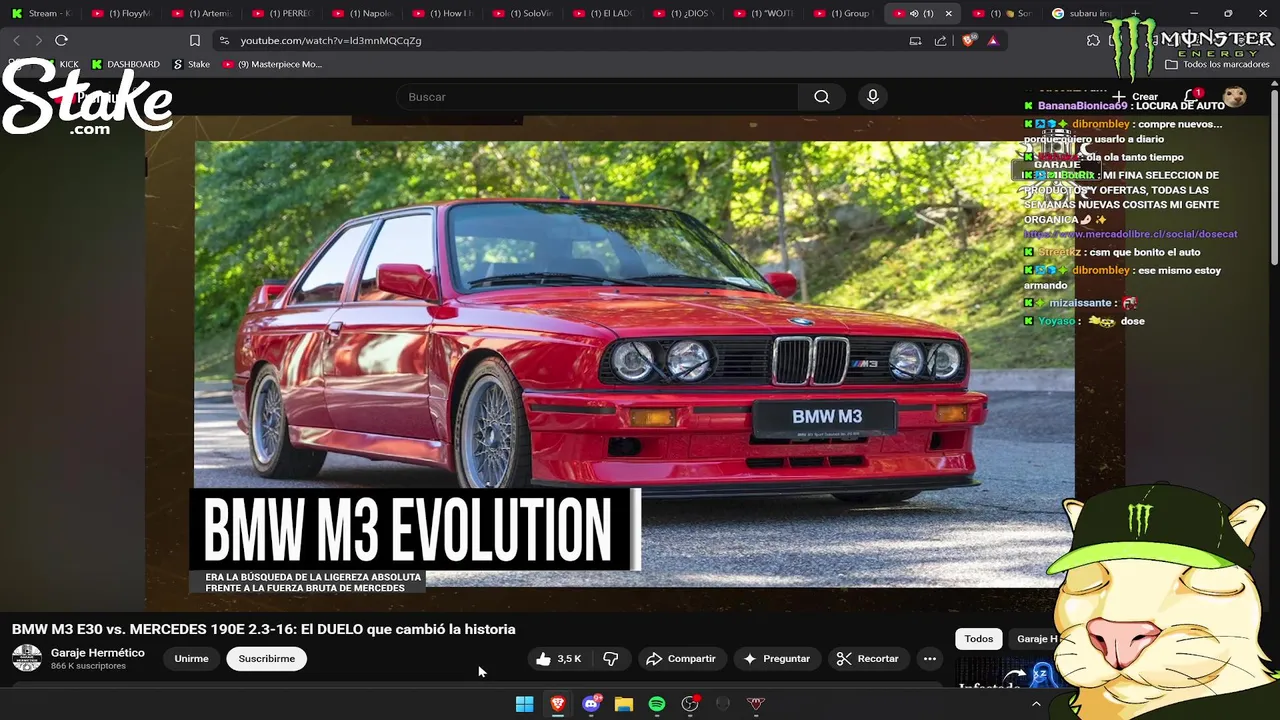Open Brave Shields lion icon
Screen dimensions: 1280x720
pyautogui.click(x=968, y=41)
